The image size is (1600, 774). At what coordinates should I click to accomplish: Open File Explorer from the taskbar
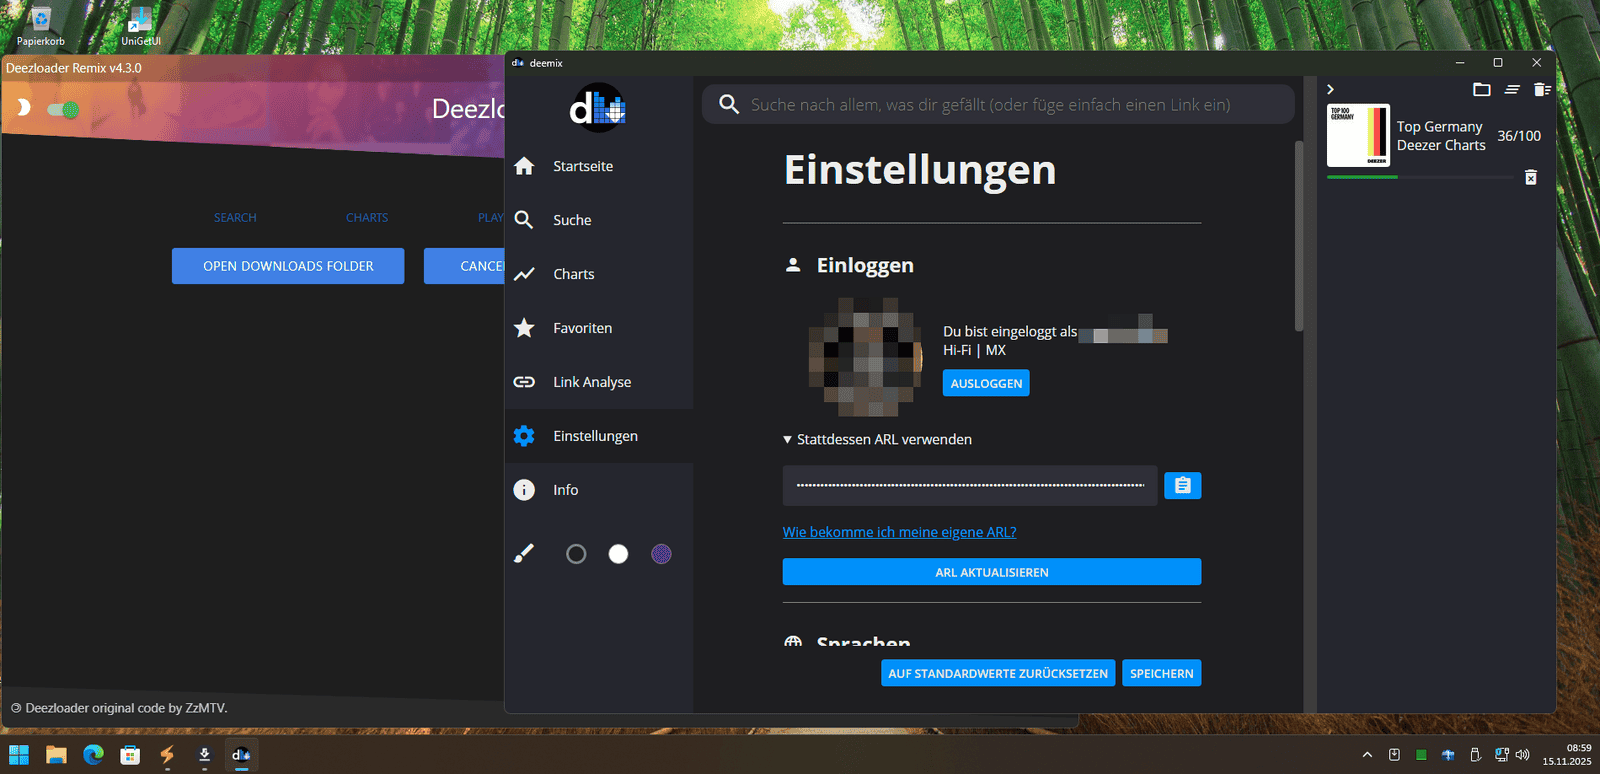tap(56, 755)
